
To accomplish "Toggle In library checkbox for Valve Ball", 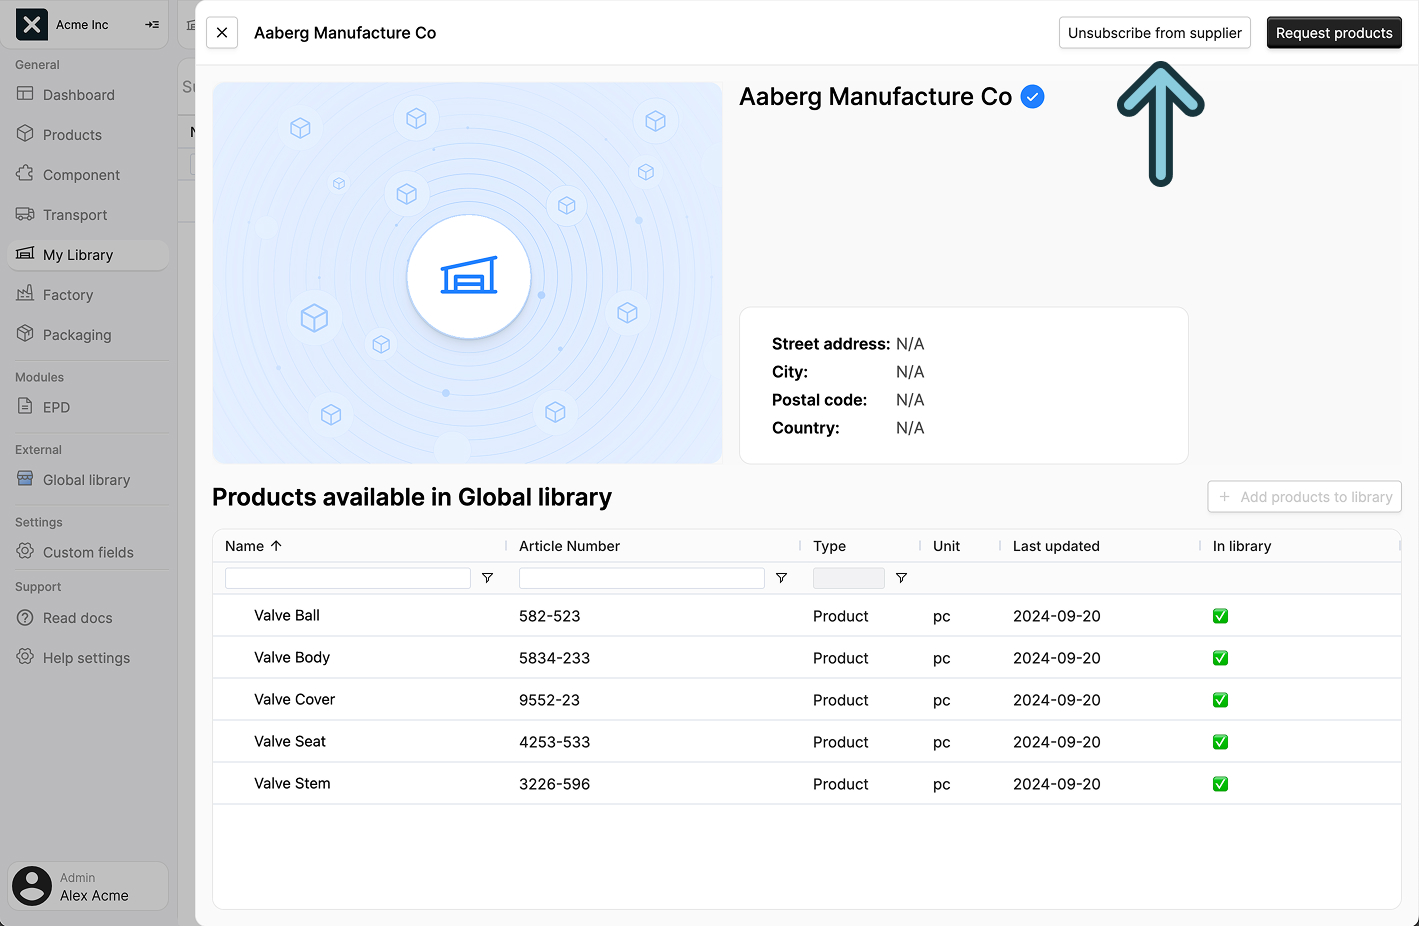I will (1220, 616).
